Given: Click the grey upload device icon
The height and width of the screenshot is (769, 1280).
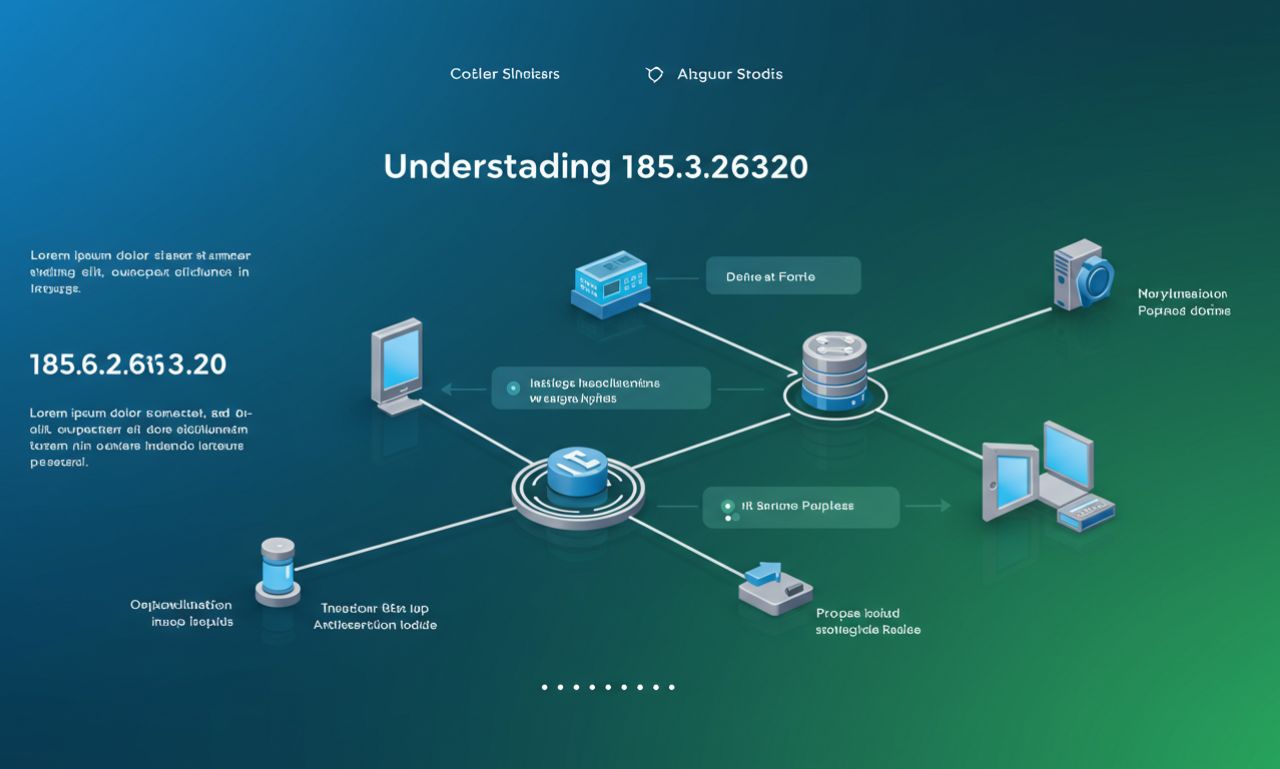Looking at the screenshot, I should coord(775,588).
